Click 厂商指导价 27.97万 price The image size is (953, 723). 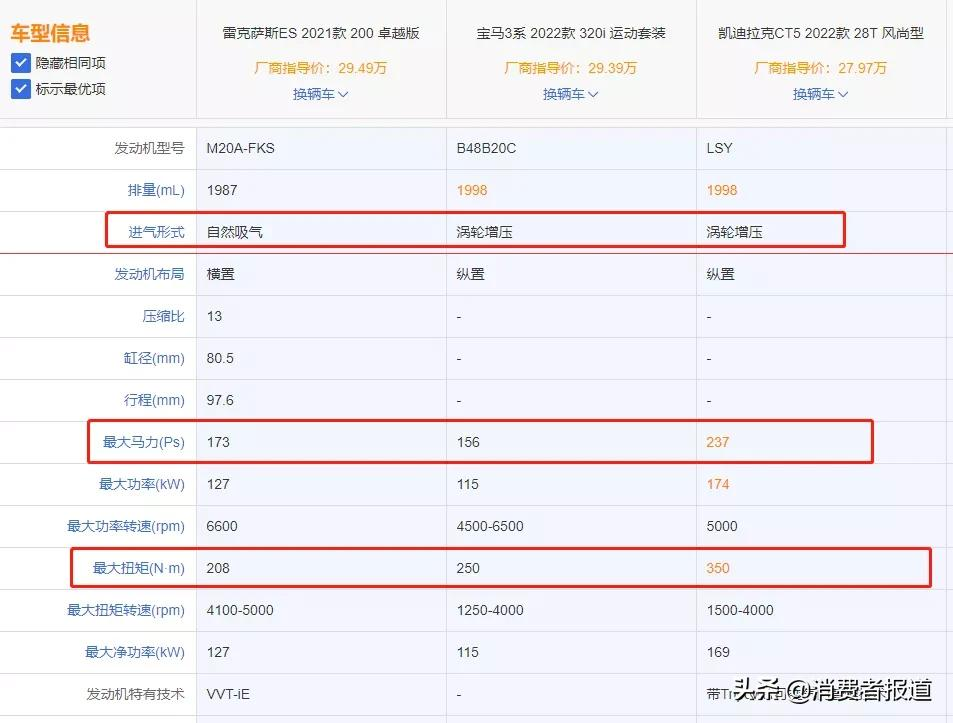click(820, 67)
